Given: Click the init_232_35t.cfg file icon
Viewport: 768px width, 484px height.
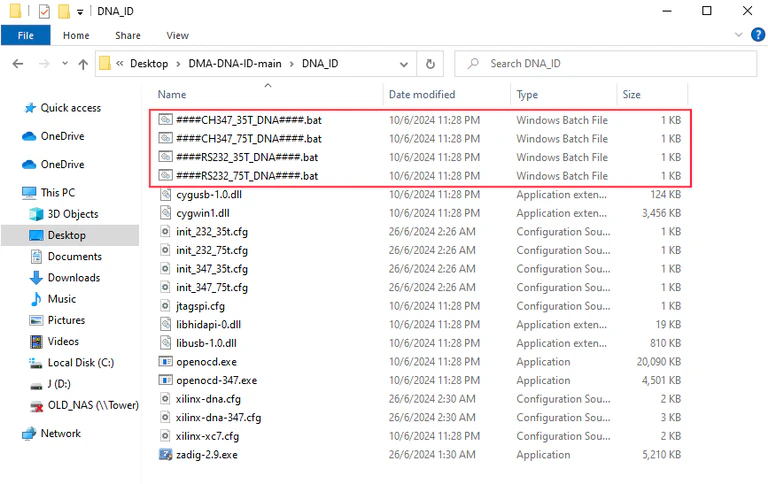Looking at the screenshot, I should pyautogui.click(x=166, y=232).
